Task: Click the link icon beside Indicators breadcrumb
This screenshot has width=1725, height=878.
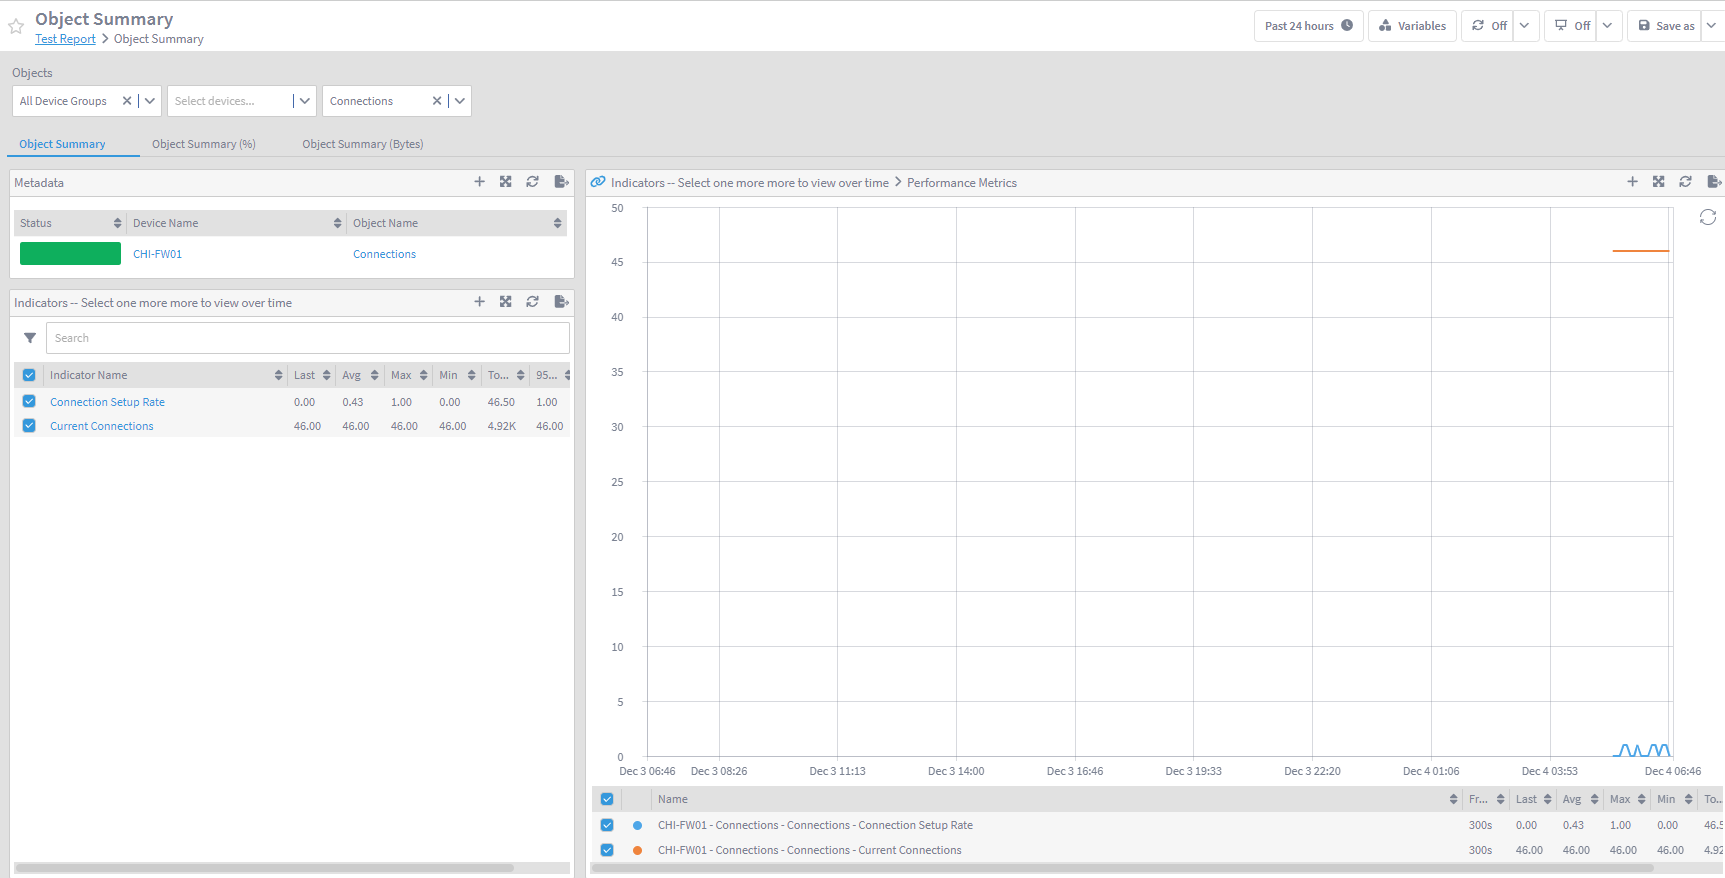Action: 598,182
